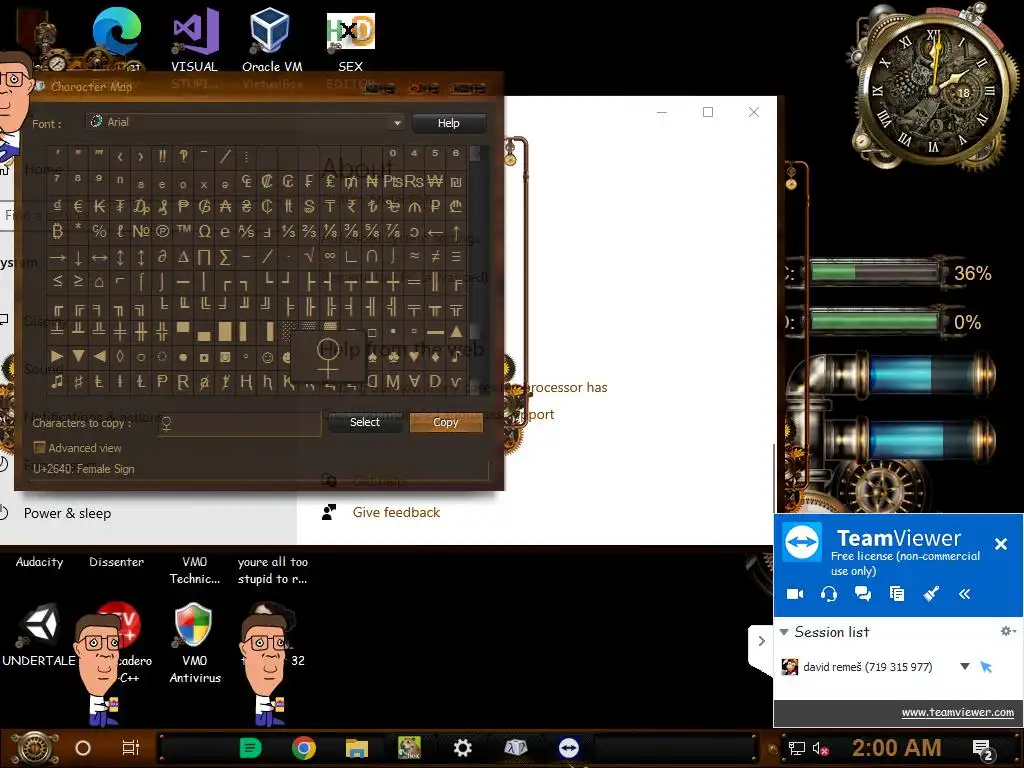1024x768 pixels.
Task: Open the Give feedback link in Settings
Action: pos(396,513)
